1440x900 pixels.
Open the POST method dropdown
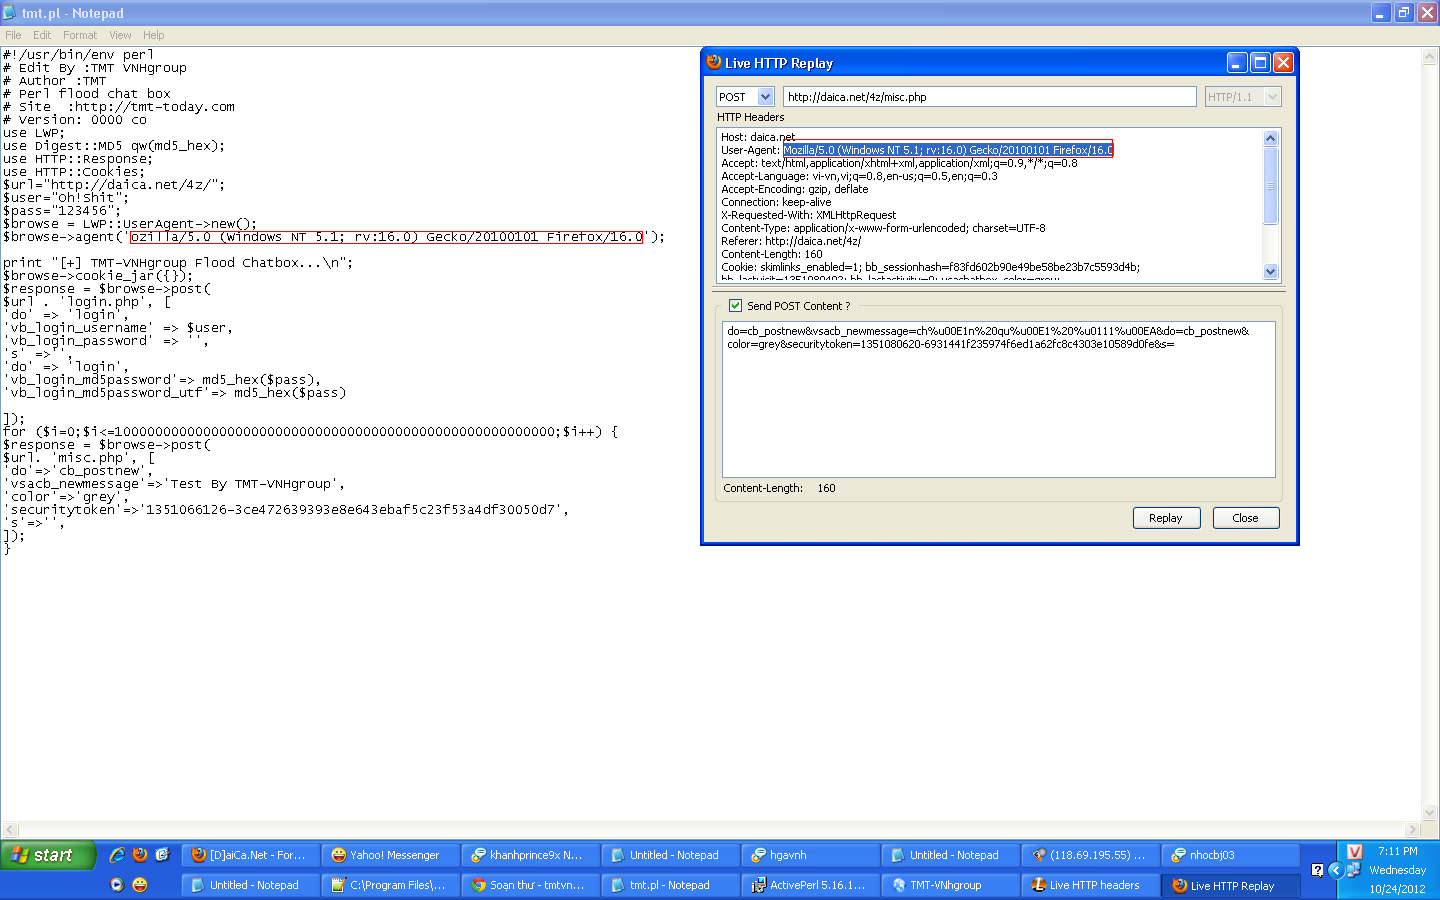(x=766, y=97)
